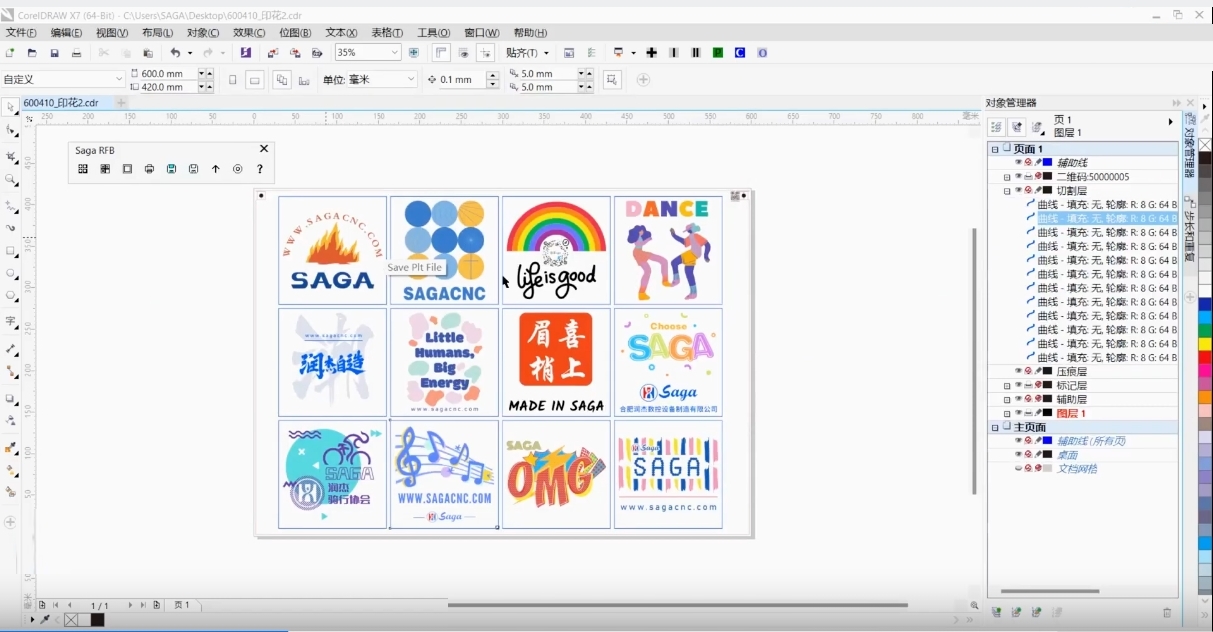Collapse the 页面 1 tree node

click(x=995, y=149)
